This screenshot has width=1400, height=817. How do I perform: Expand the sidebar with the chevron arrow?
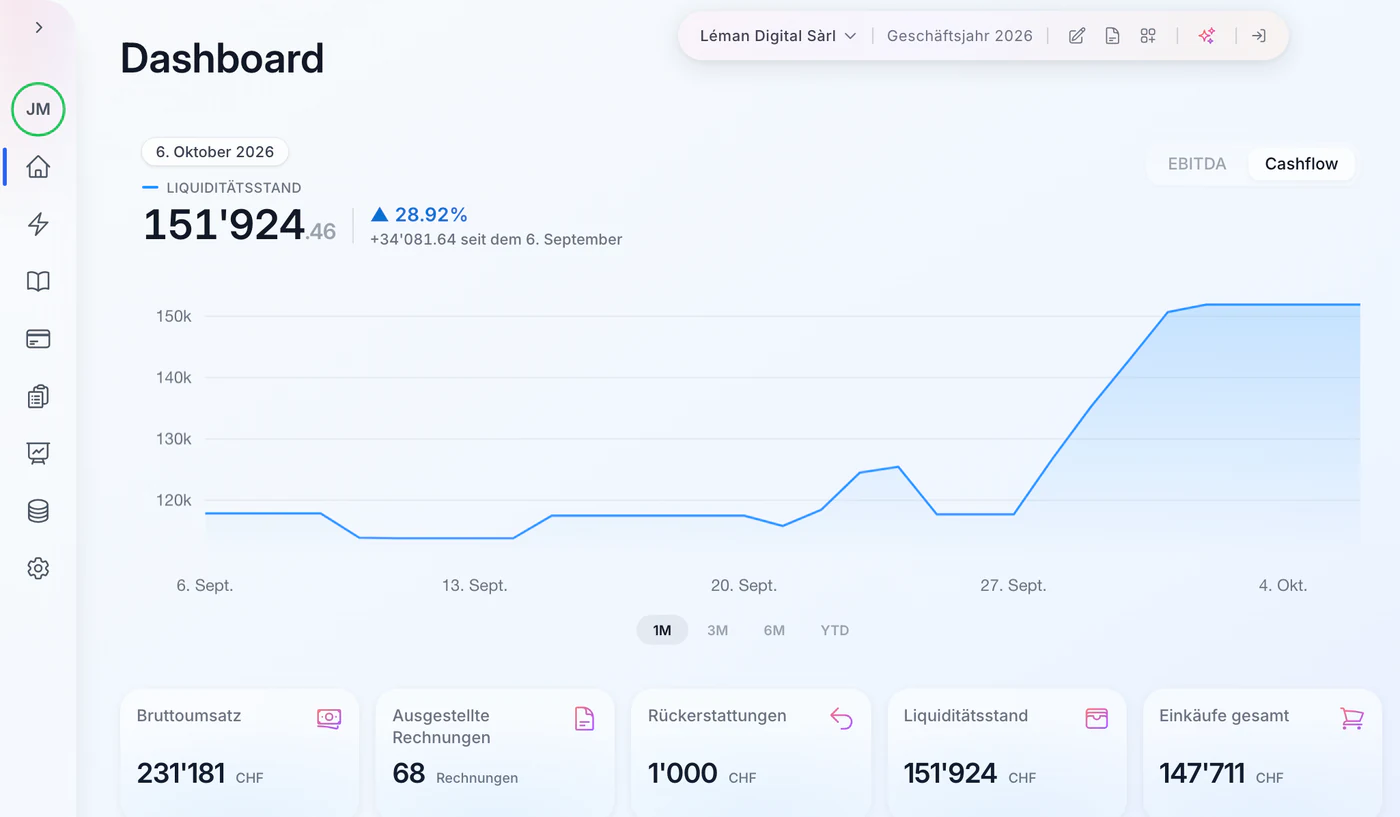click(x=39, y=28)
